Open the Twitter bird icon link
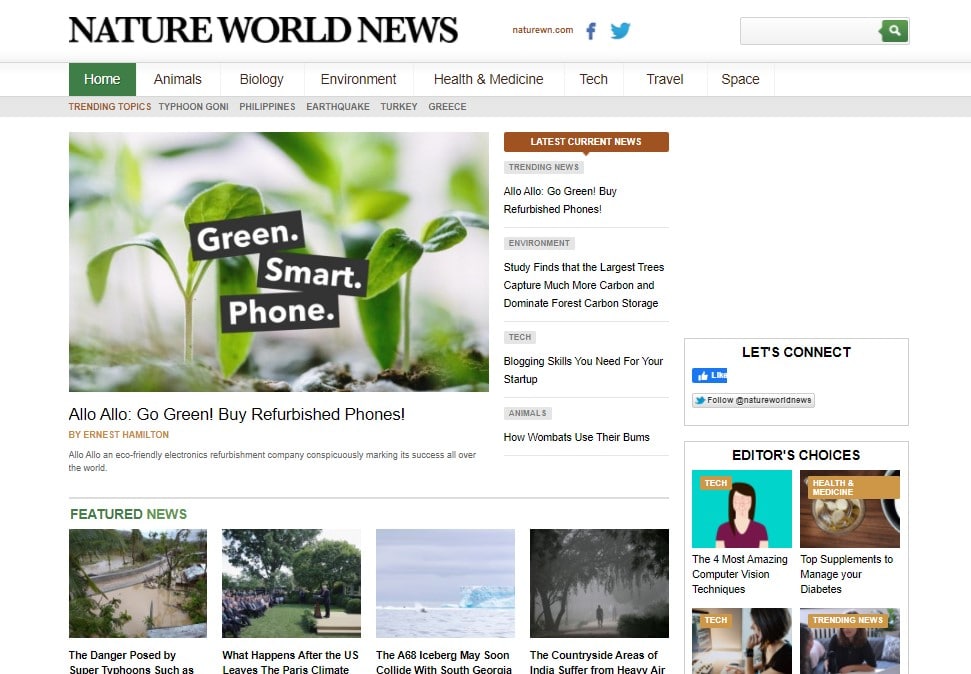The width and height of the screenshot is (971, 674). [620, 31]
